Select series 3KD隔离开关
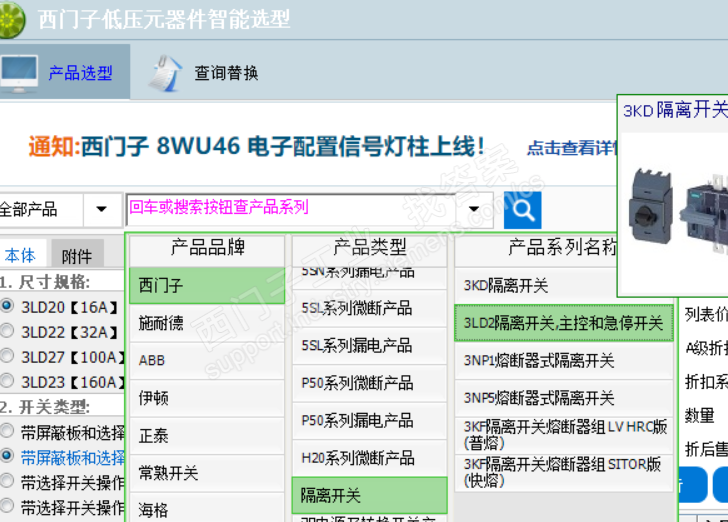 536,286
